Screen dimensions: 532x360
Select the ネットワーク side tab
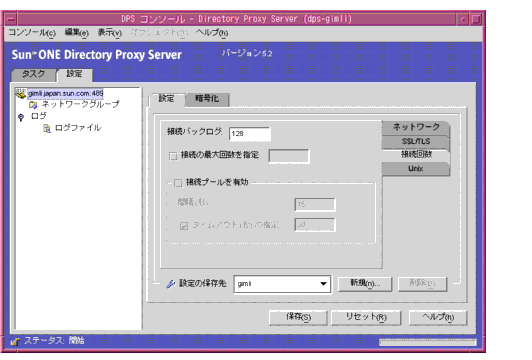[416, 127]
